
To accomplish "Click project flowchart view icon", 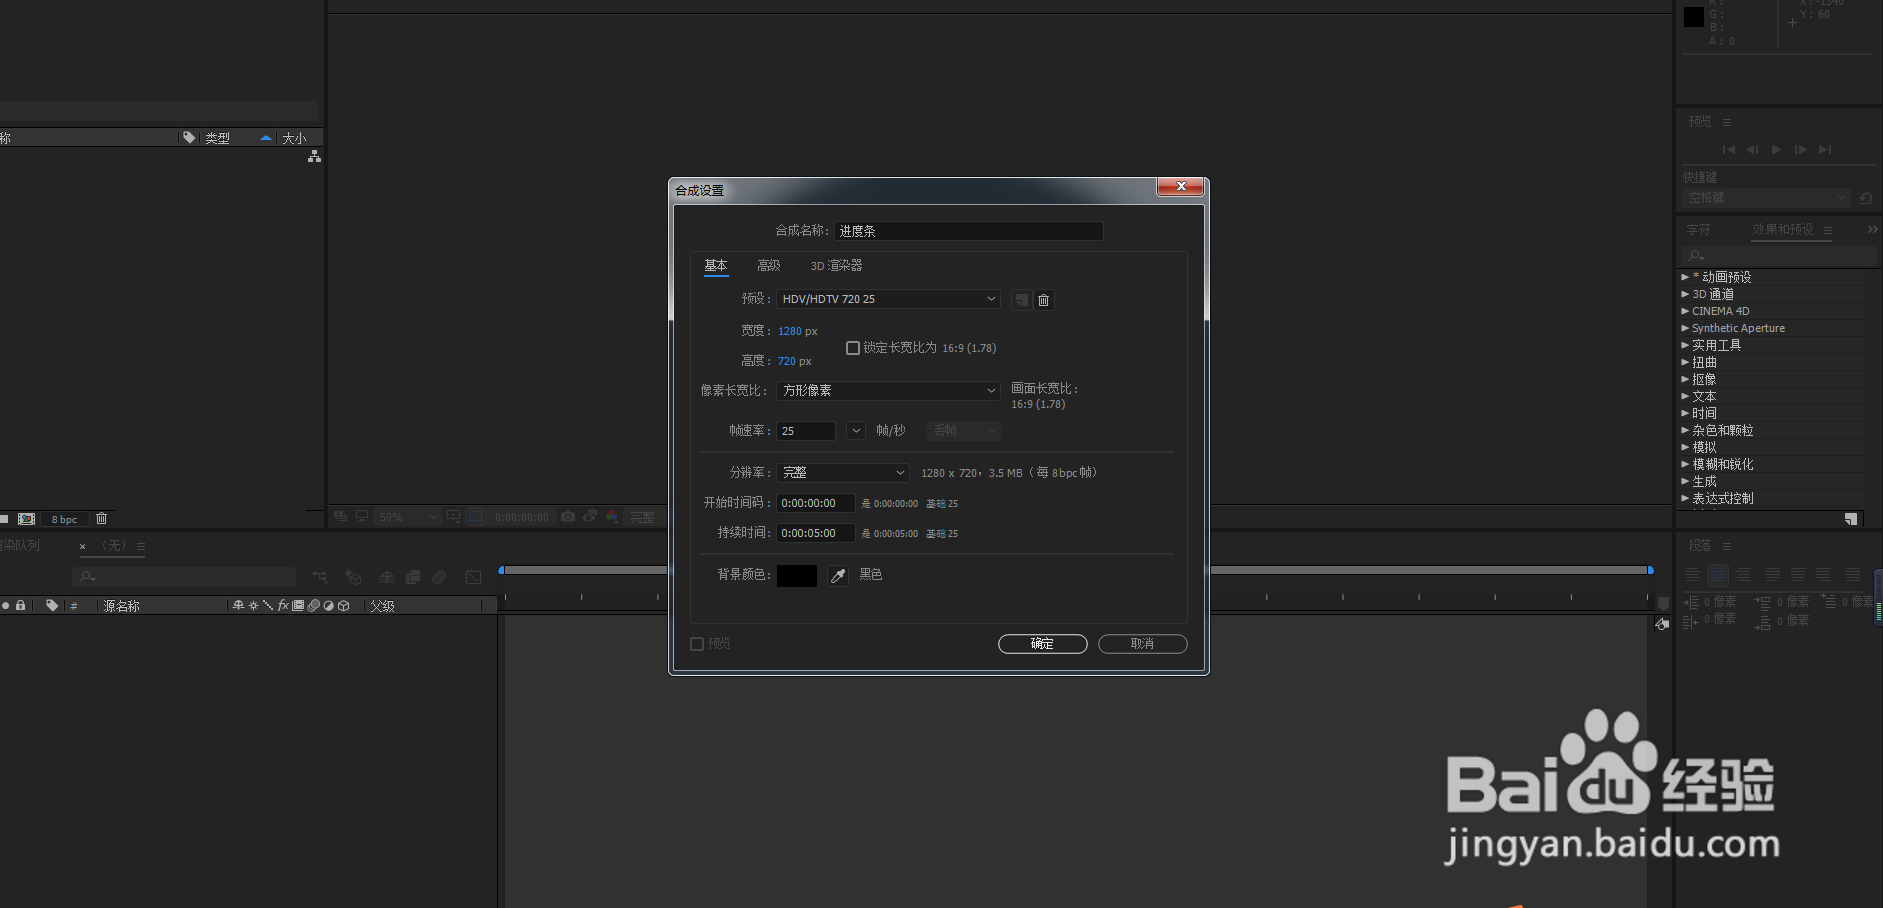I will click(314, 157).
